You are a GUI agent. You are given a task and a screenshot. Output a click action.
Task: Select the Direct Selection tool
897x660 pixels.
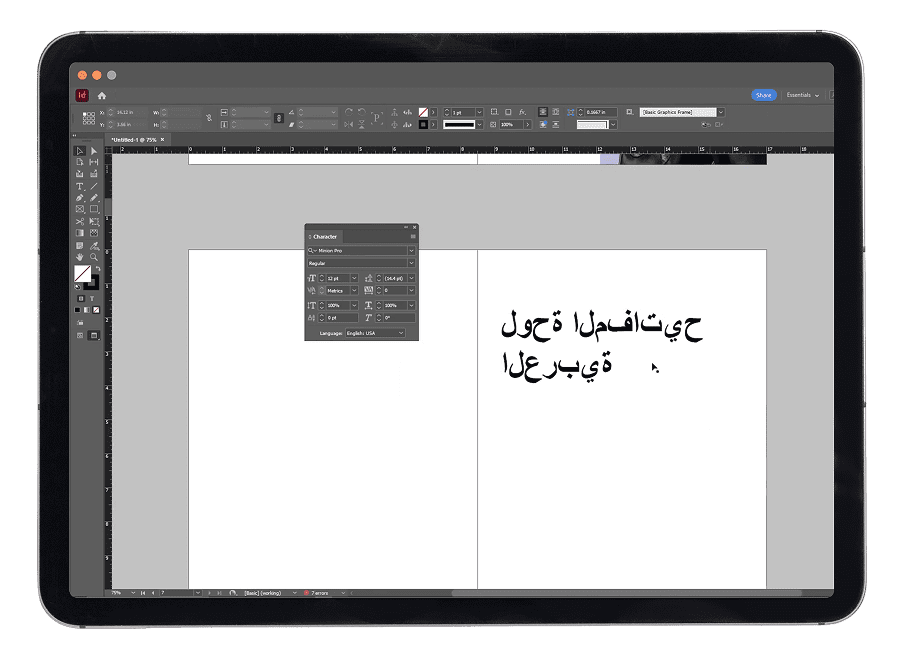pyautogui.click(x=94, y=151)
